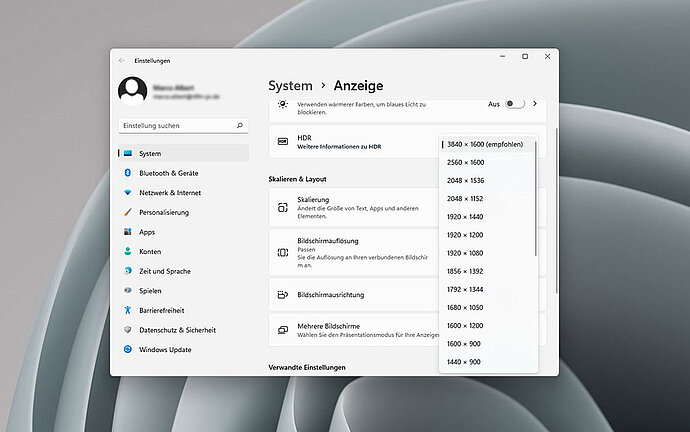Click the Bildschirmausrichtung icon
690x432 pixels.
point(283,295)
